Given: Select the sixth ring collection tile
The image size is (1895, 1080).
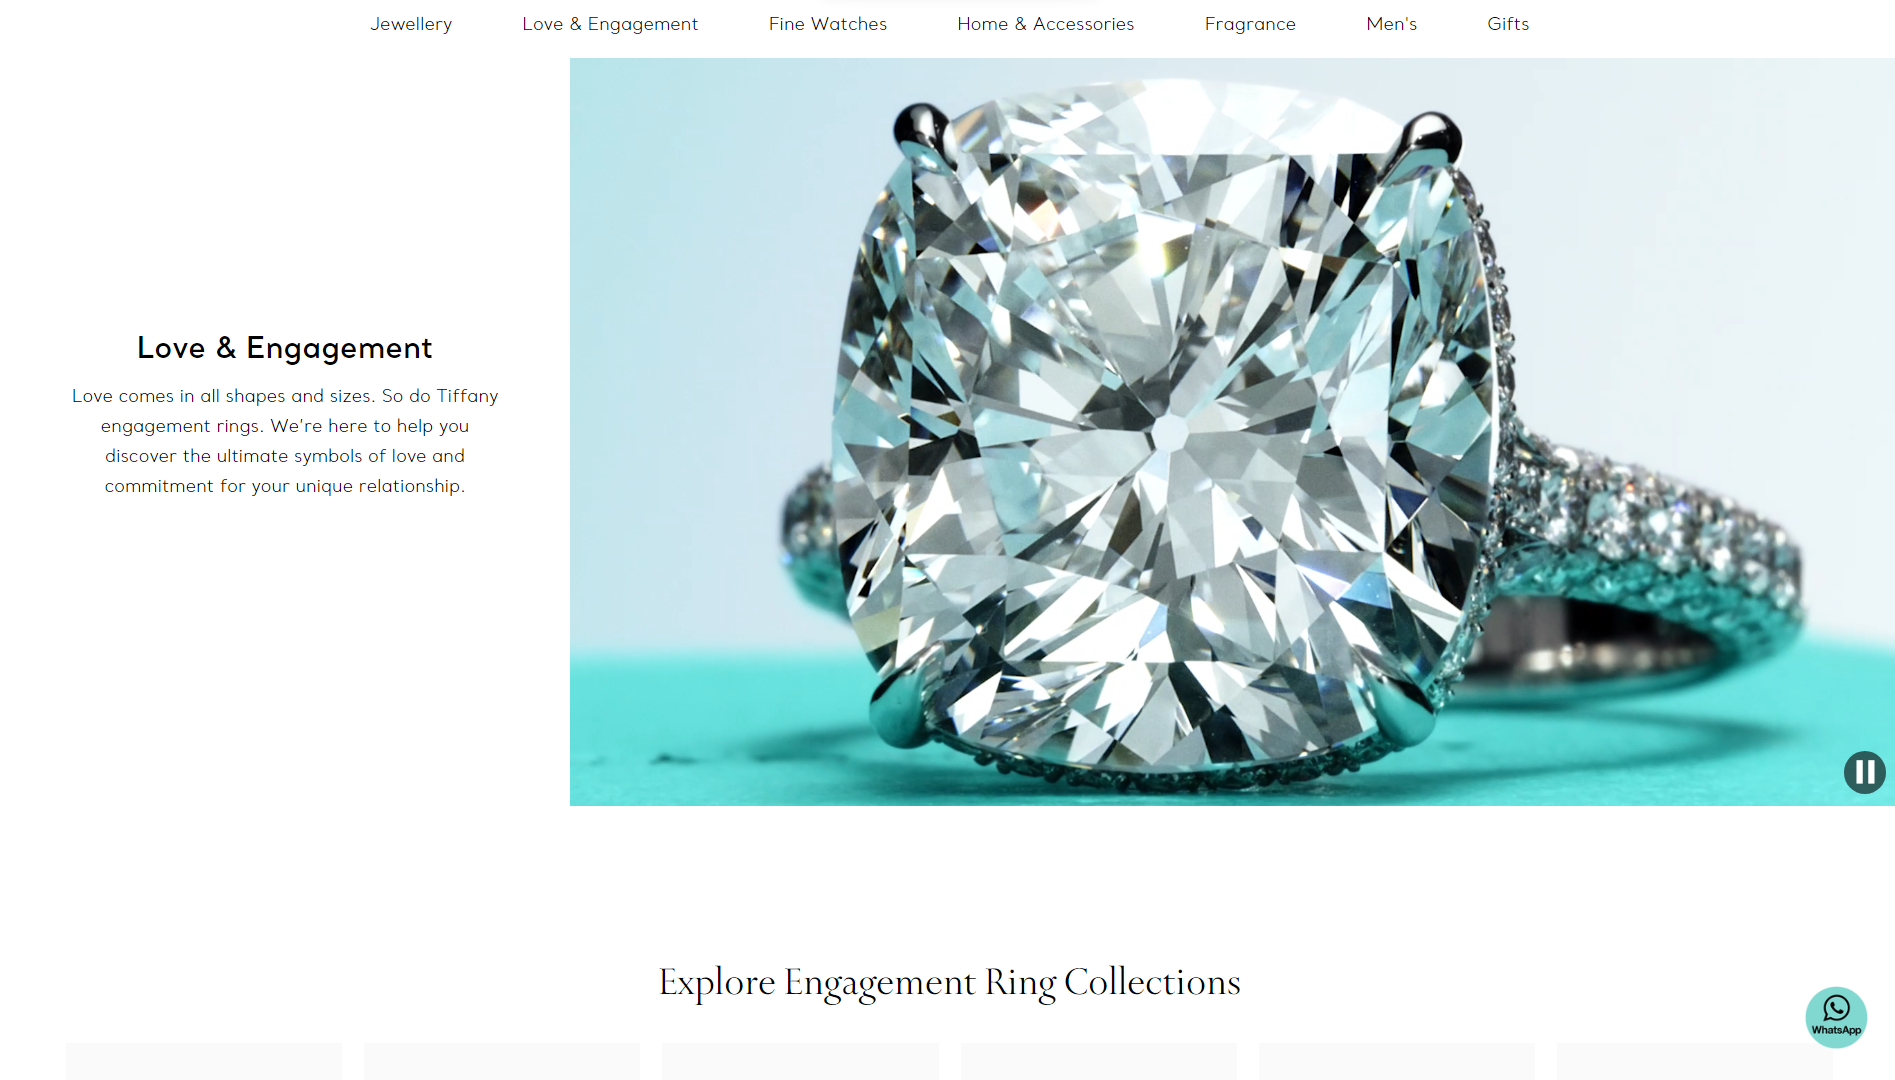Looking at the screenshot, I should coord(1695,1061).
